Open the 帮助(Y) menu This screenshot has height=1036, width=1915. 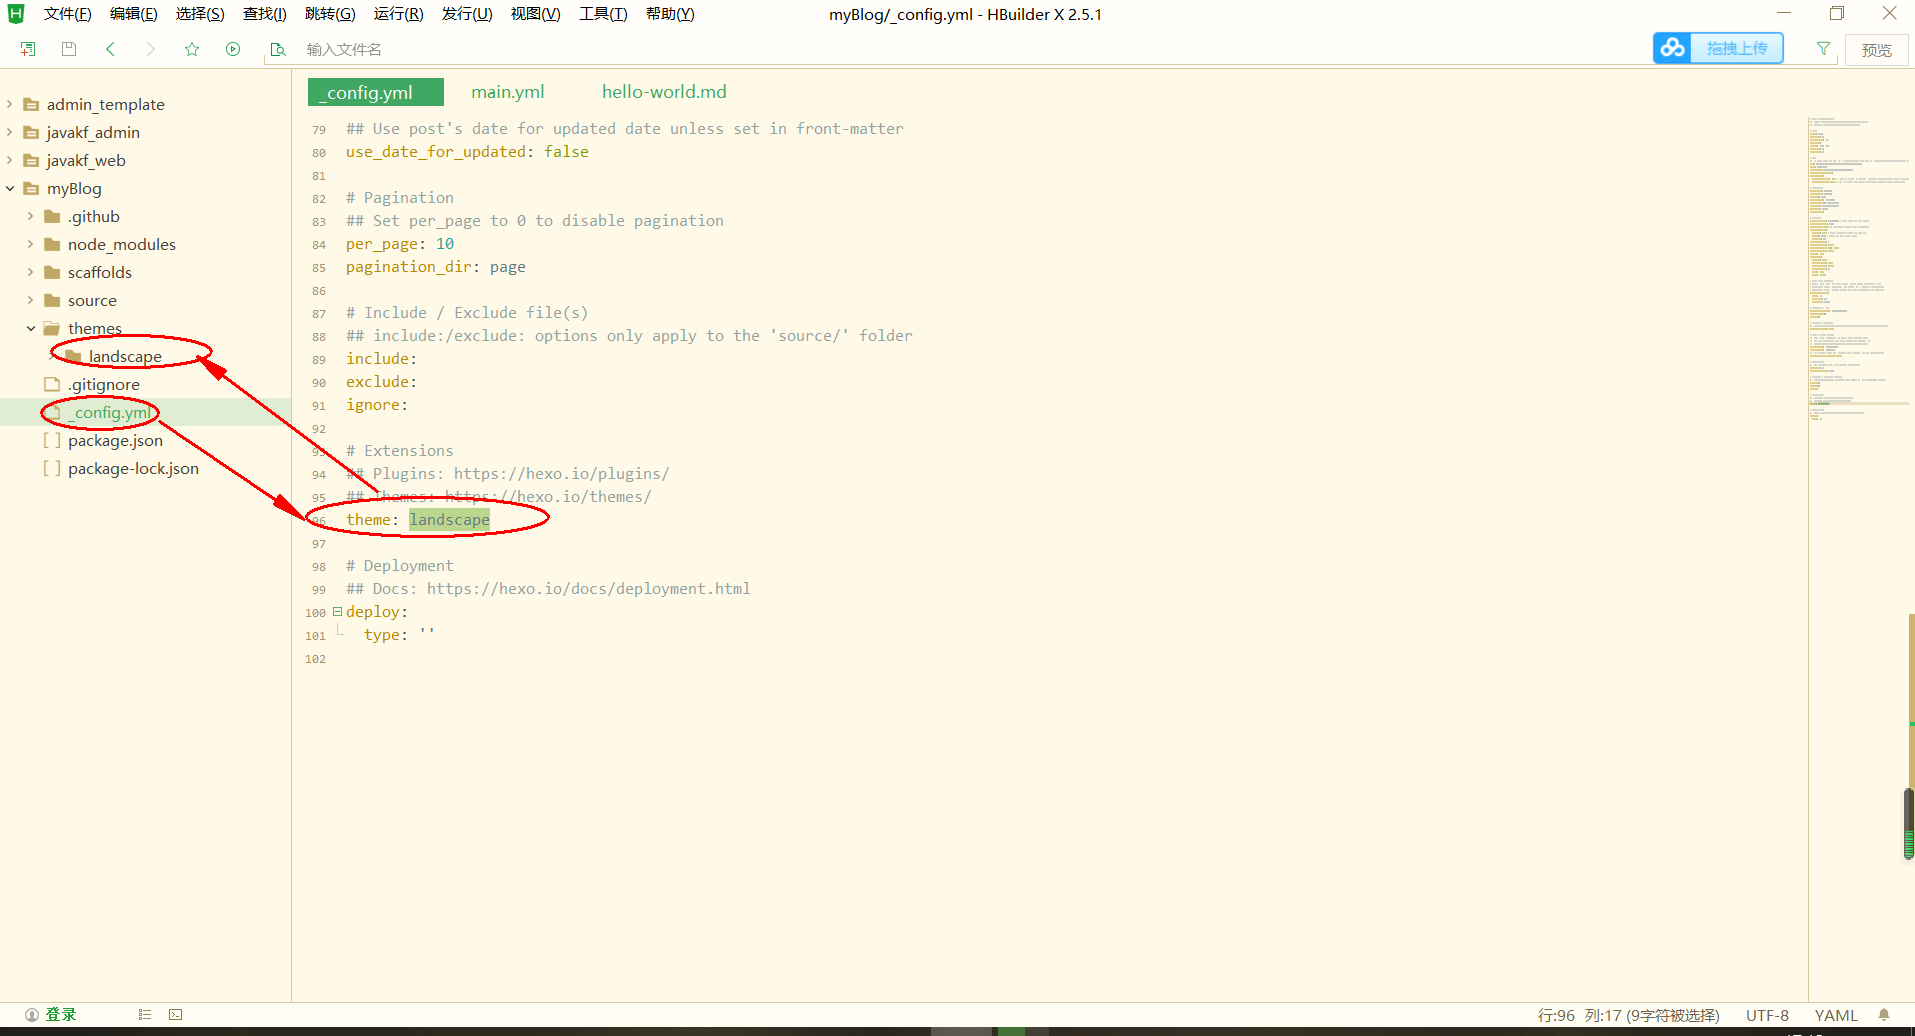(x=670, y=14)
